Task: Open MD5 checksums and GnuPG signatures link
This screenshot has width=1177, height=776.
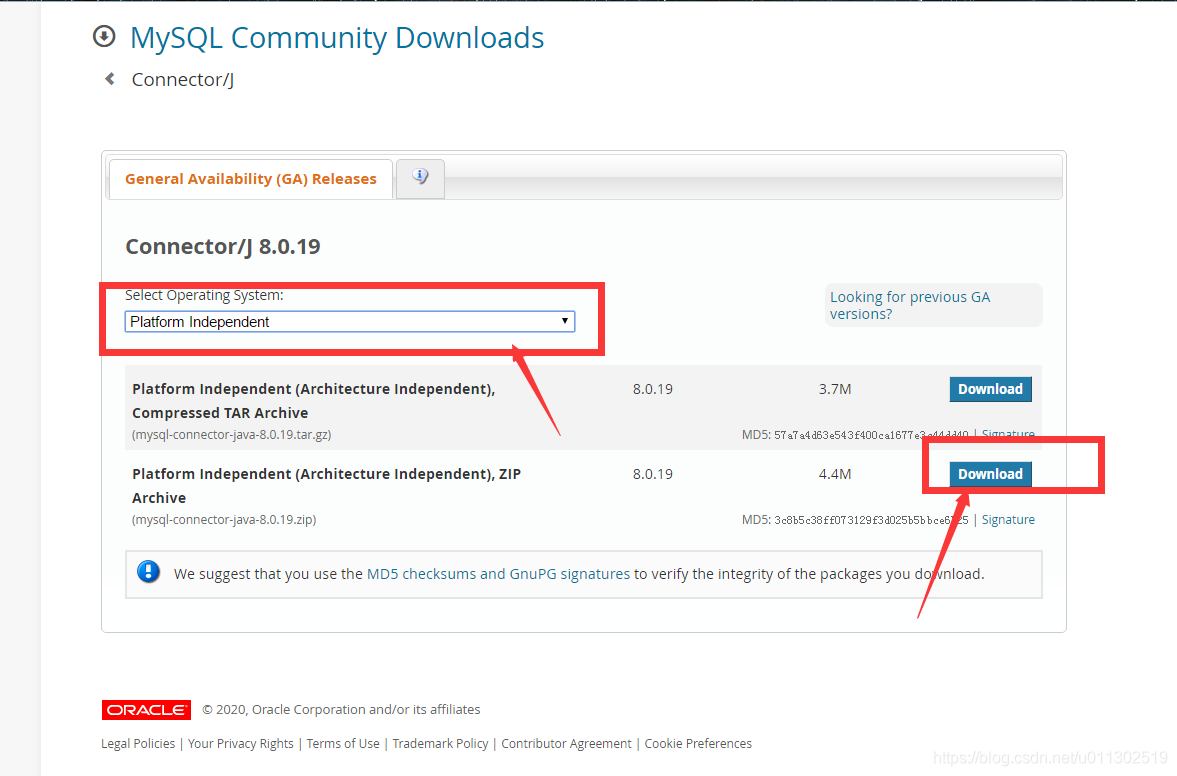Action: [x=498, y=574]
